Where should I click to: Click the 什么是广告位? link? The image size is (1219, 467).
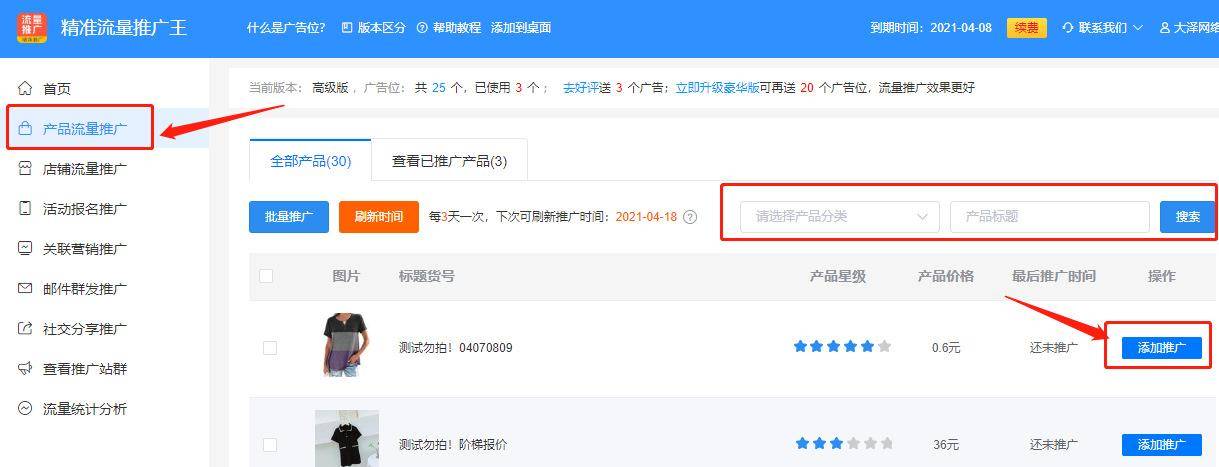(286, 28)
